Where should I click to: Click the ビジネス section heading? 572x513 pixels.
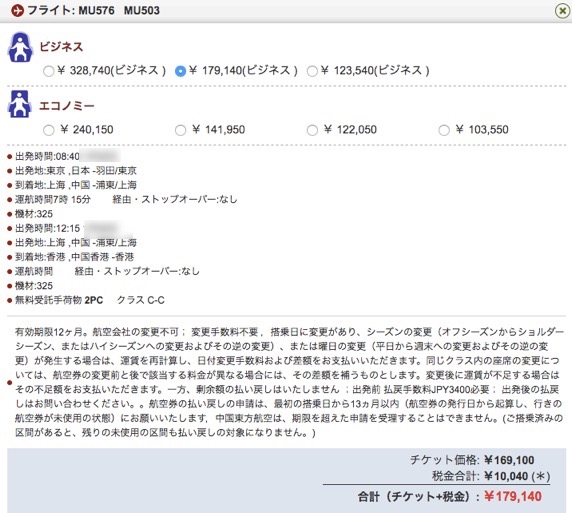point(61,47)
